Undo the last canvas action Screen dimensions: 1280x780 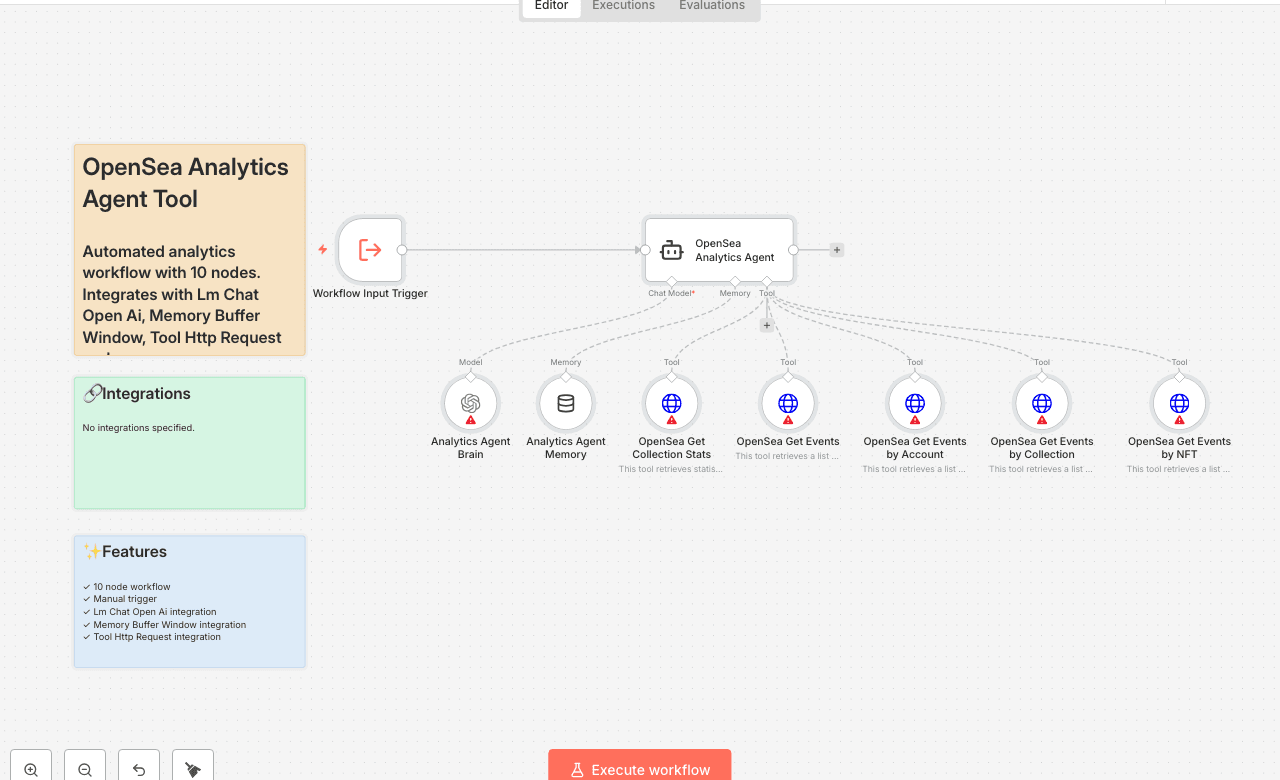pyautogui.click(x=138, y=765)
